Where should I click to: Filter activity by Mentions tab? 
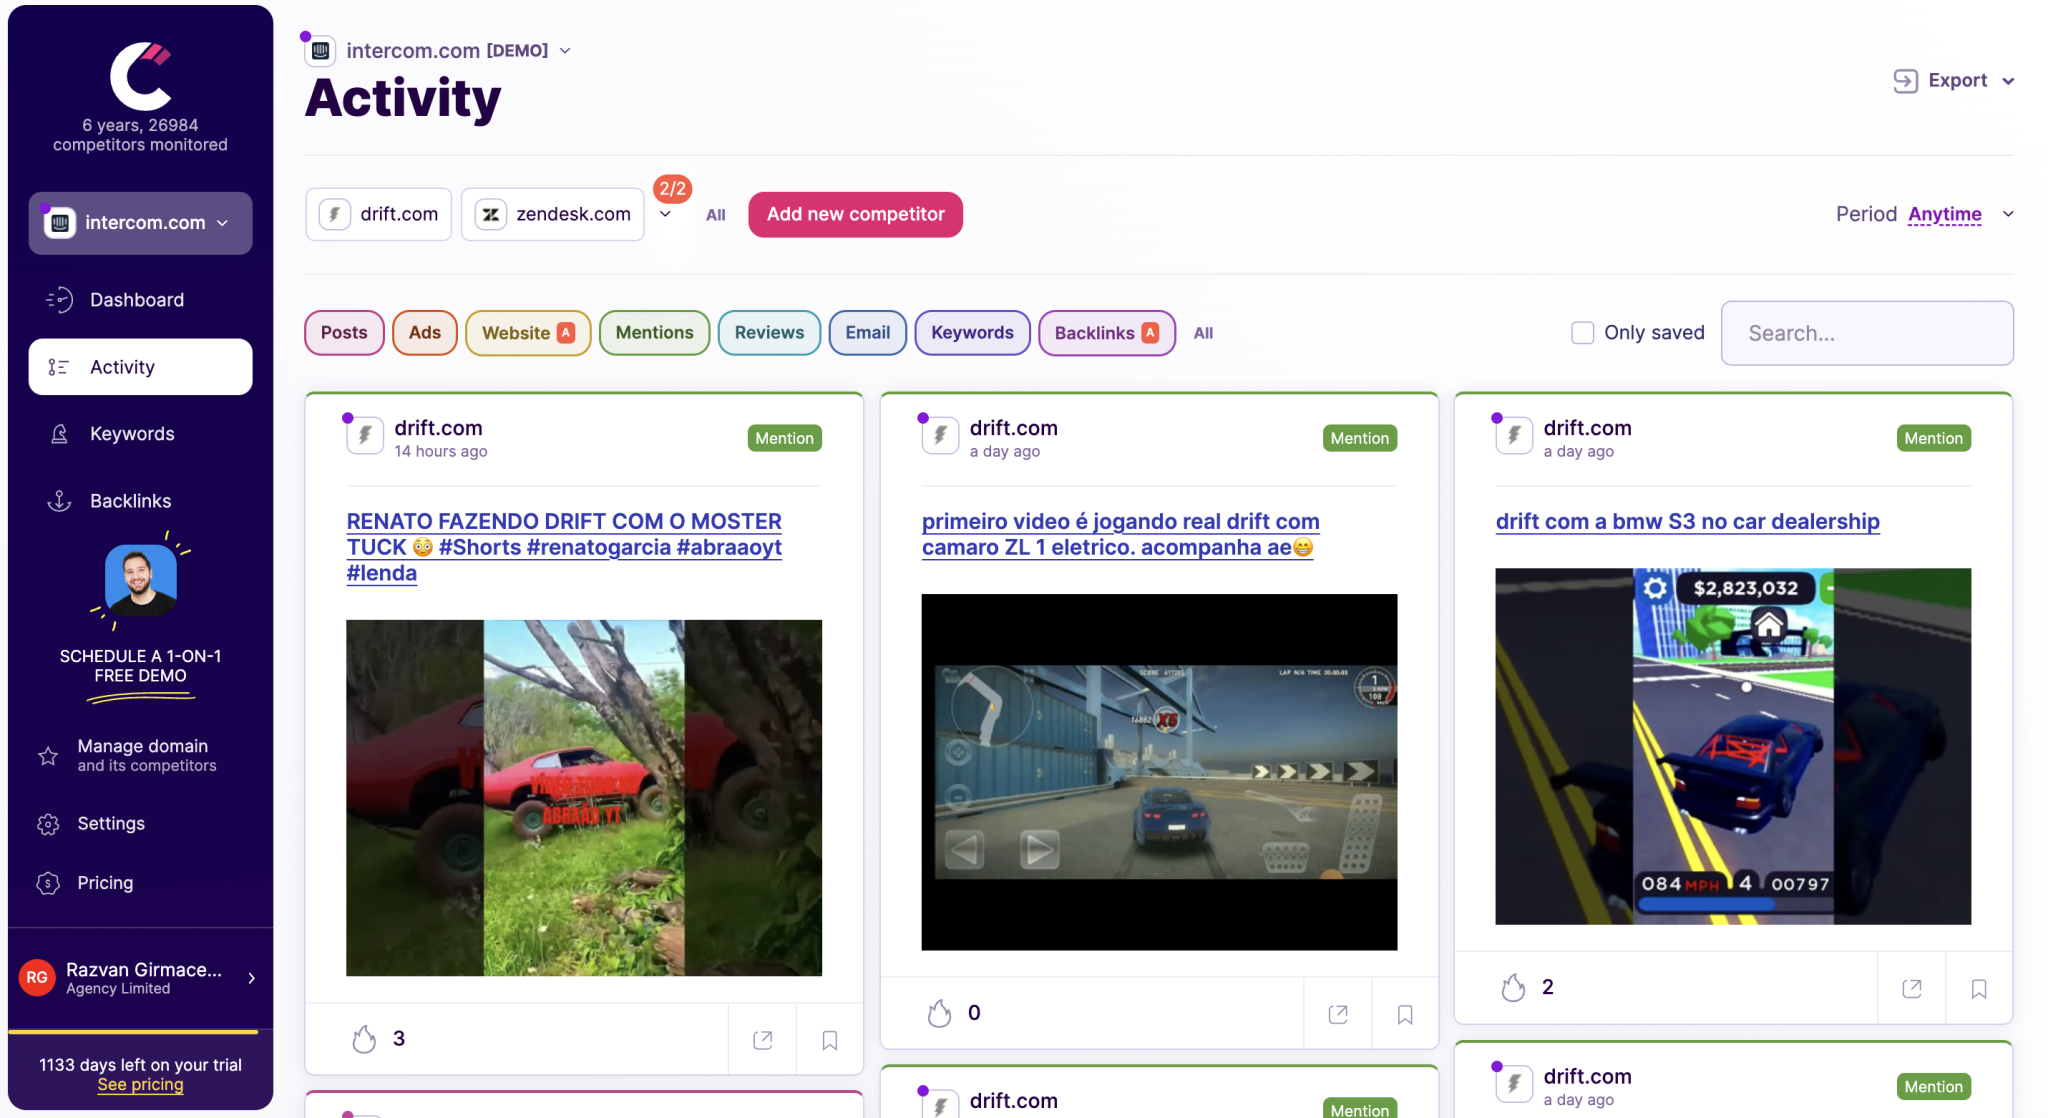click(654, 333)
